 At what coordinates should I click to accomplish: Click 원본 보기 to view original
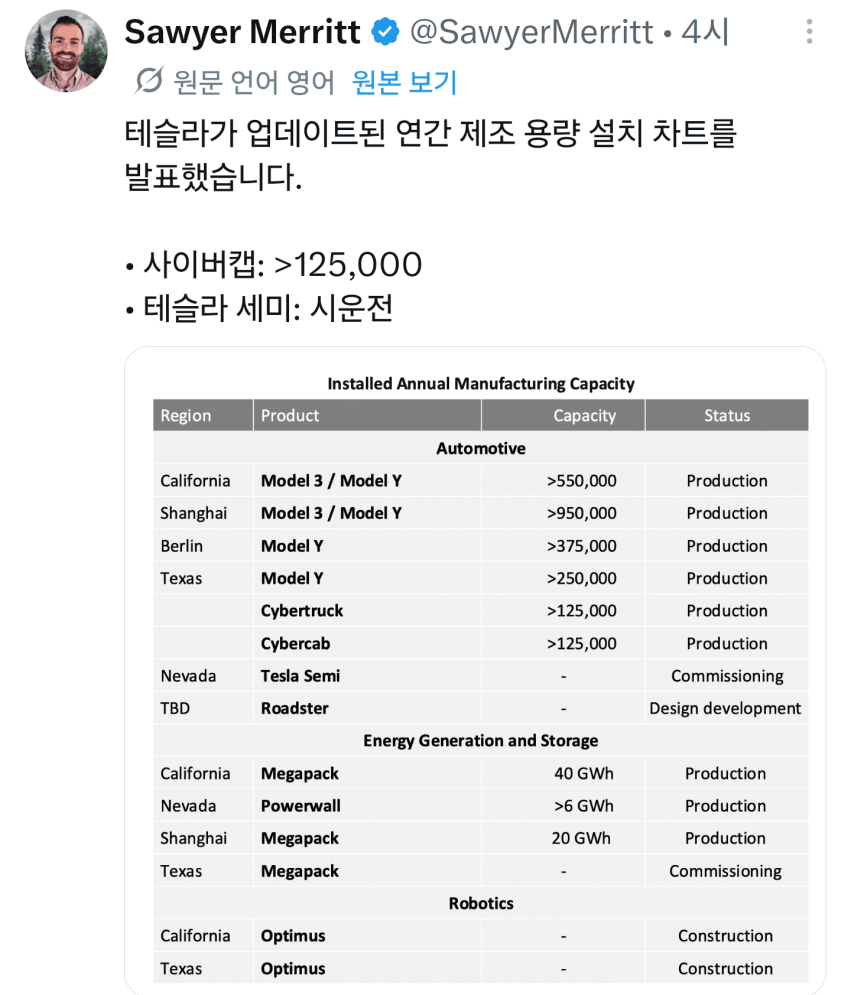pyautogui.click(x=404, y=82)
